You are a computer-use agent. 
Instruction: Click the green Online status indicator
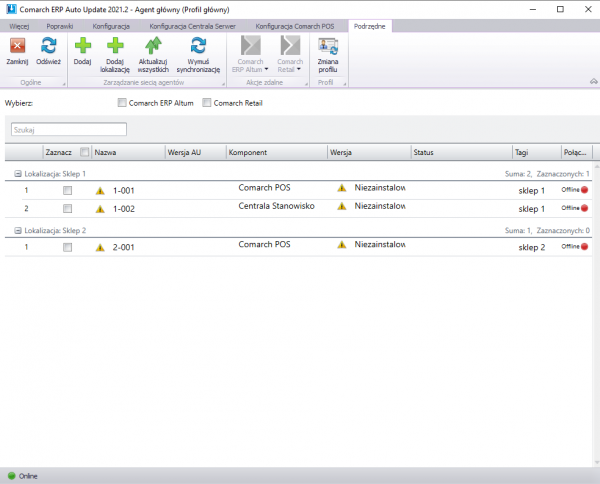point(11,476)
